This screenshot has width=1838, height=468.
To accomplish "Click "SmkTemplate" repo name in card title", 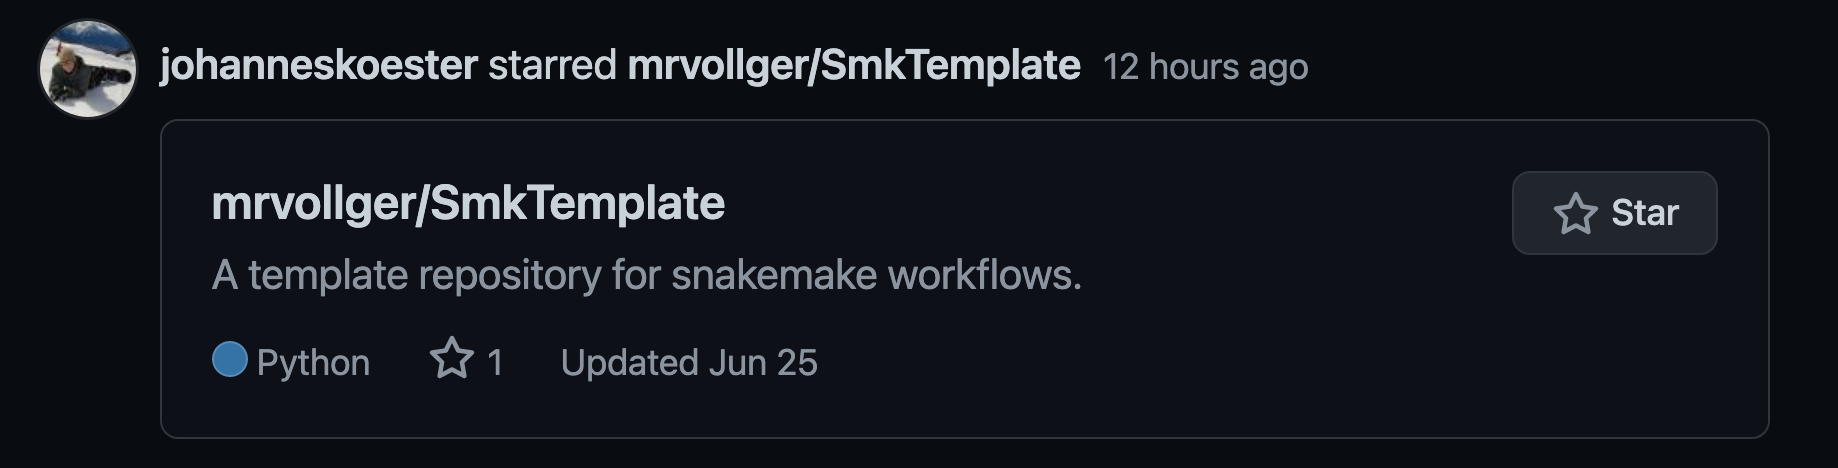I will coord(578,204).
